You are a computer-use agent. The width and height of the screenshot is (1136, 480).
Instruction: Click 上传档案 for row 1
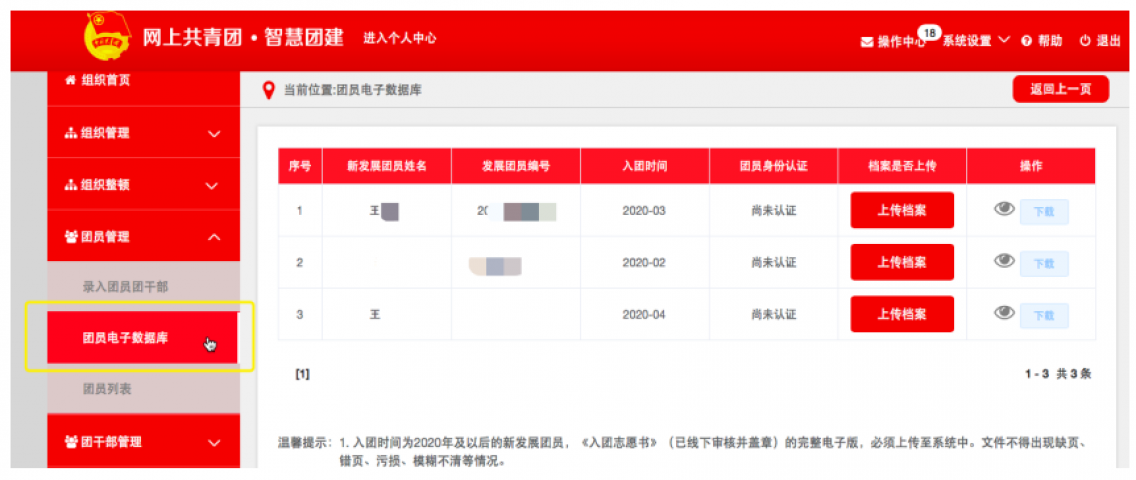point(901,211)
